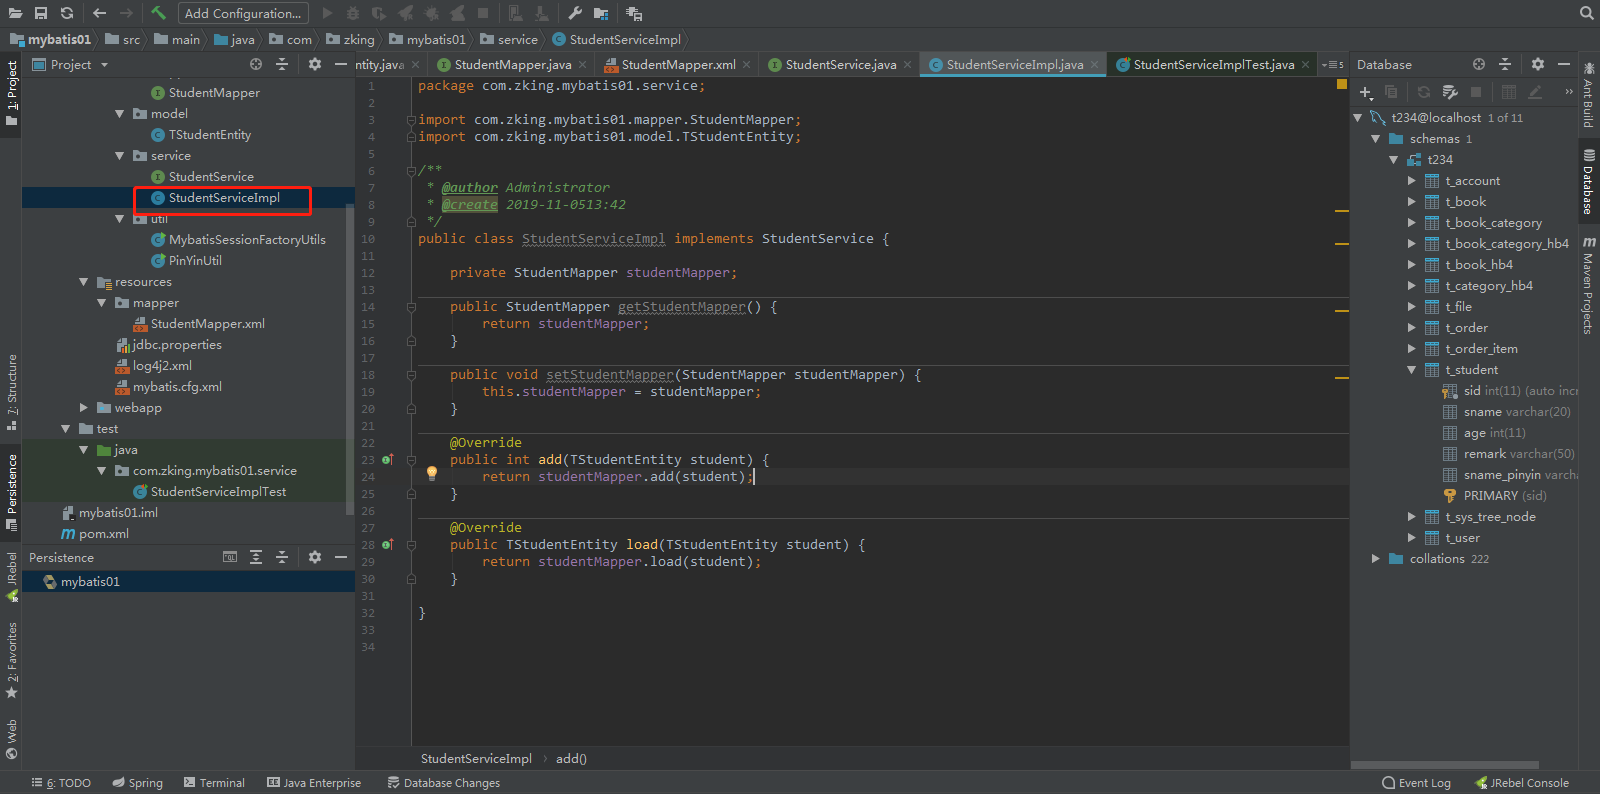1600x794 pixels.
Task: Click the intention lightbulb in the editor
Action: pyautogui.click(x=432, y=473)
